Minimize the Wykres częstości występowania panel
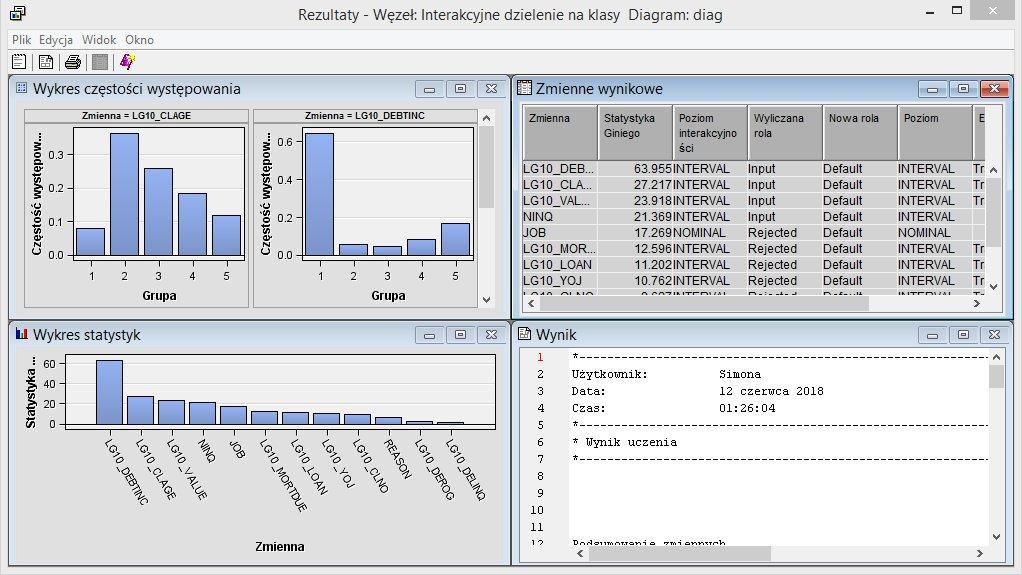 point(430,89)
